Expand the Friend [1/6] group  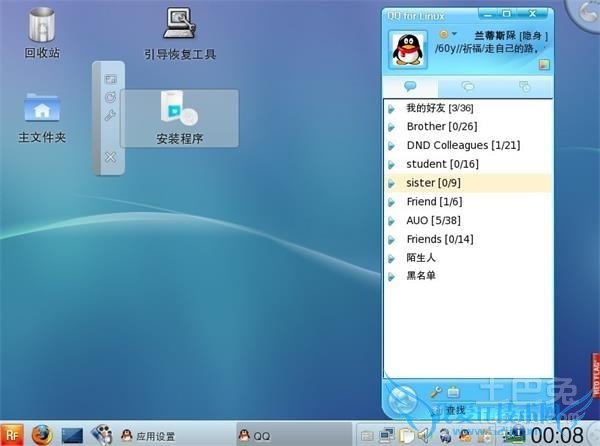pos(391,202)
